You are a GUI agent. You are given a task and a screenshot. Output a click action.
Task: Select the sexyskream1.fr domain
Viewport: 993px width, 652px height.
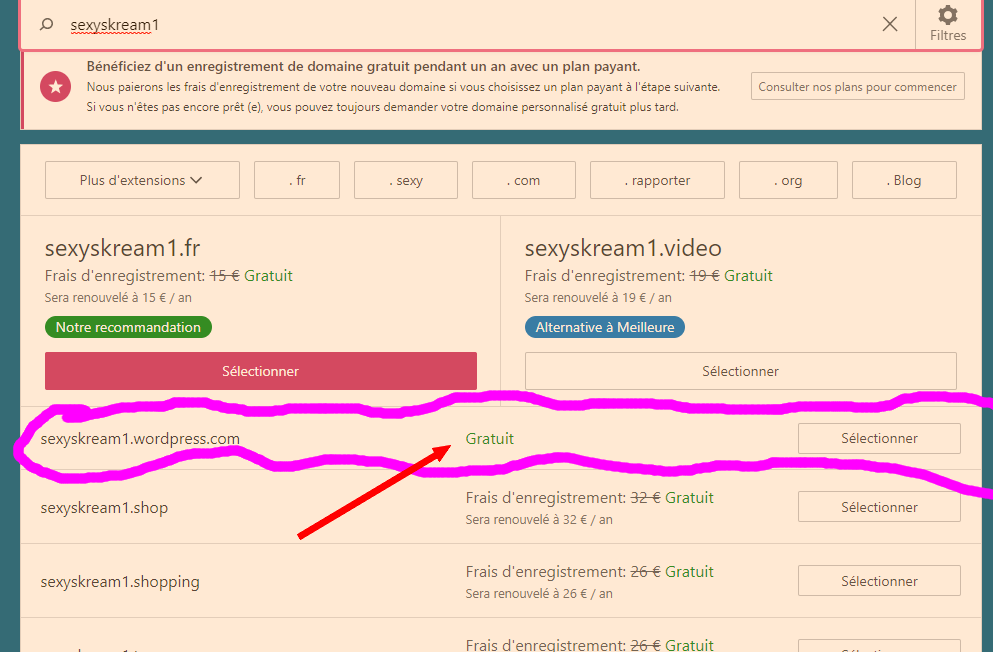(261, 371)
